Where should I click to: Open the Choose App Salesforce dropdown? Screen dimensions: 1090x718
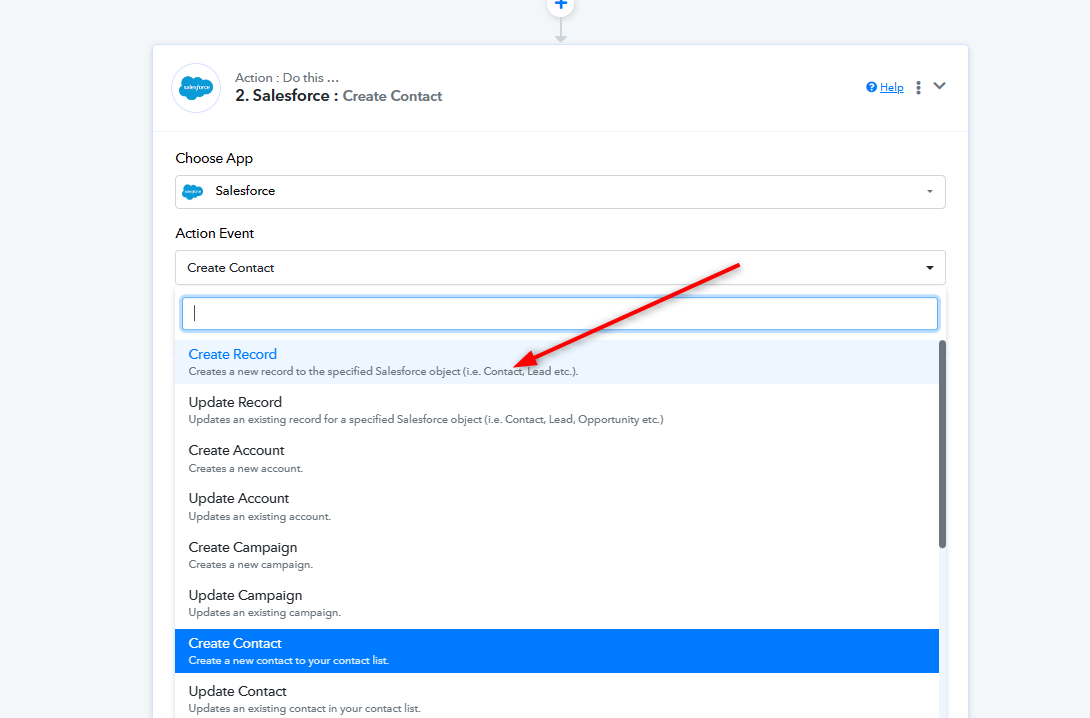click(x=560, y=192)
